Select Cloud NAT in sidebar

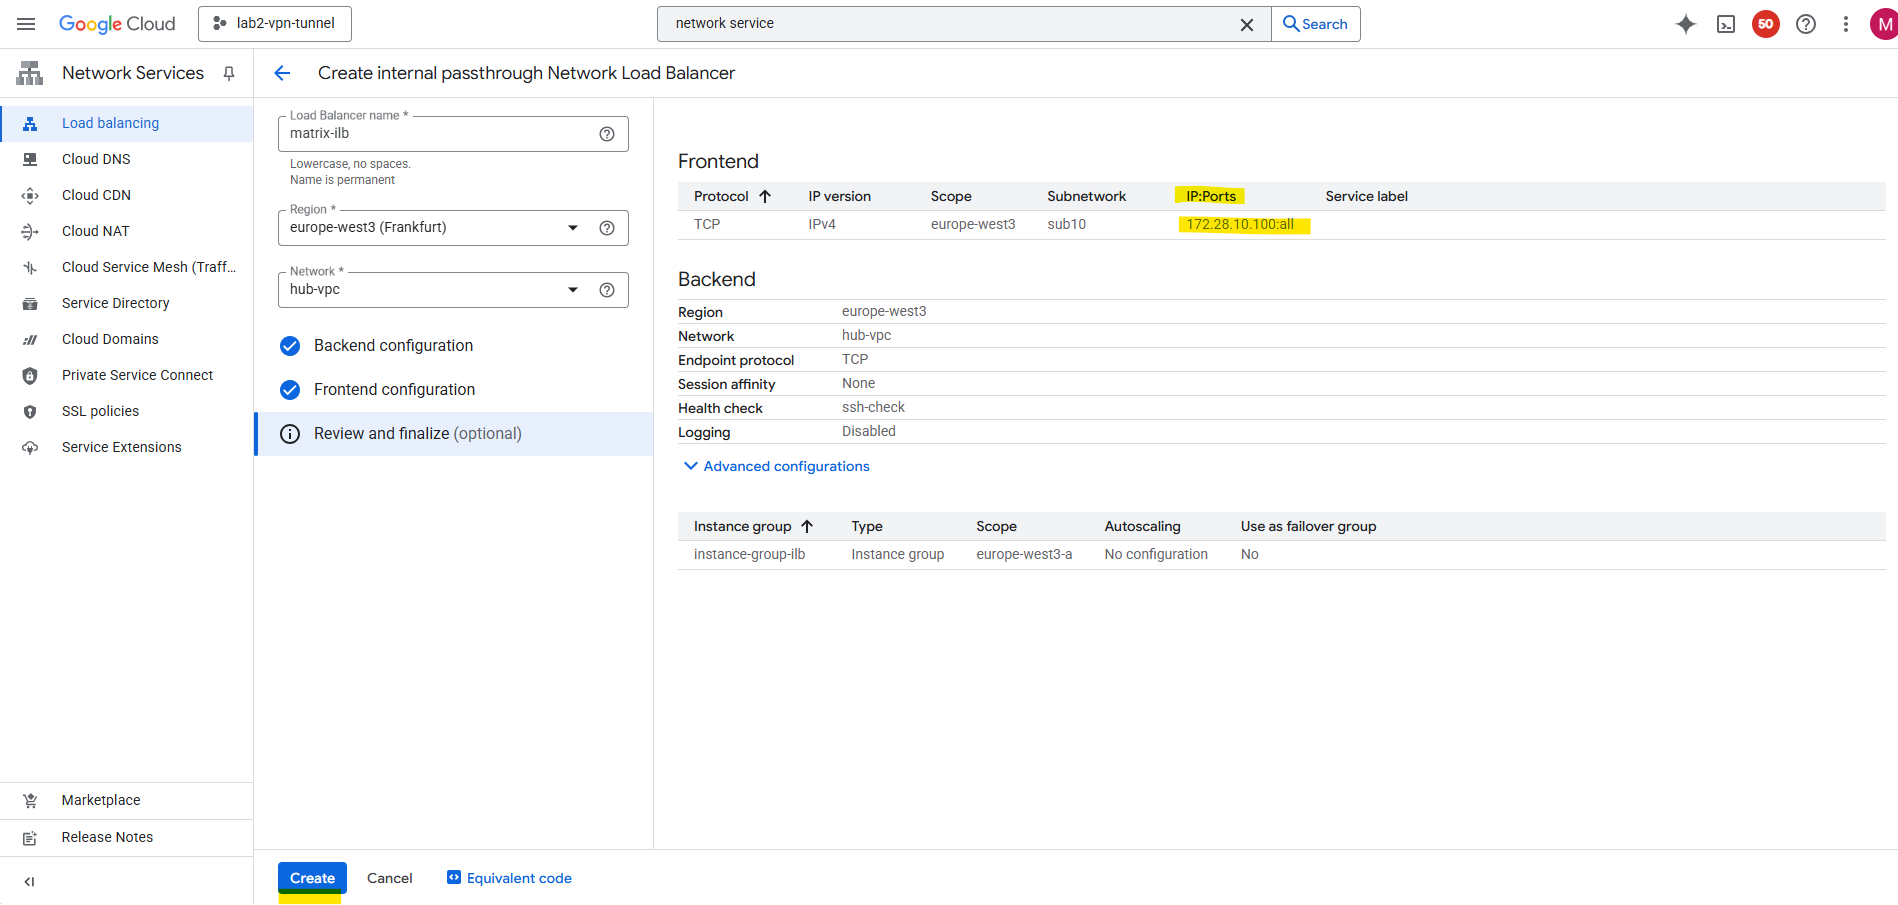(x=95, y=231)
